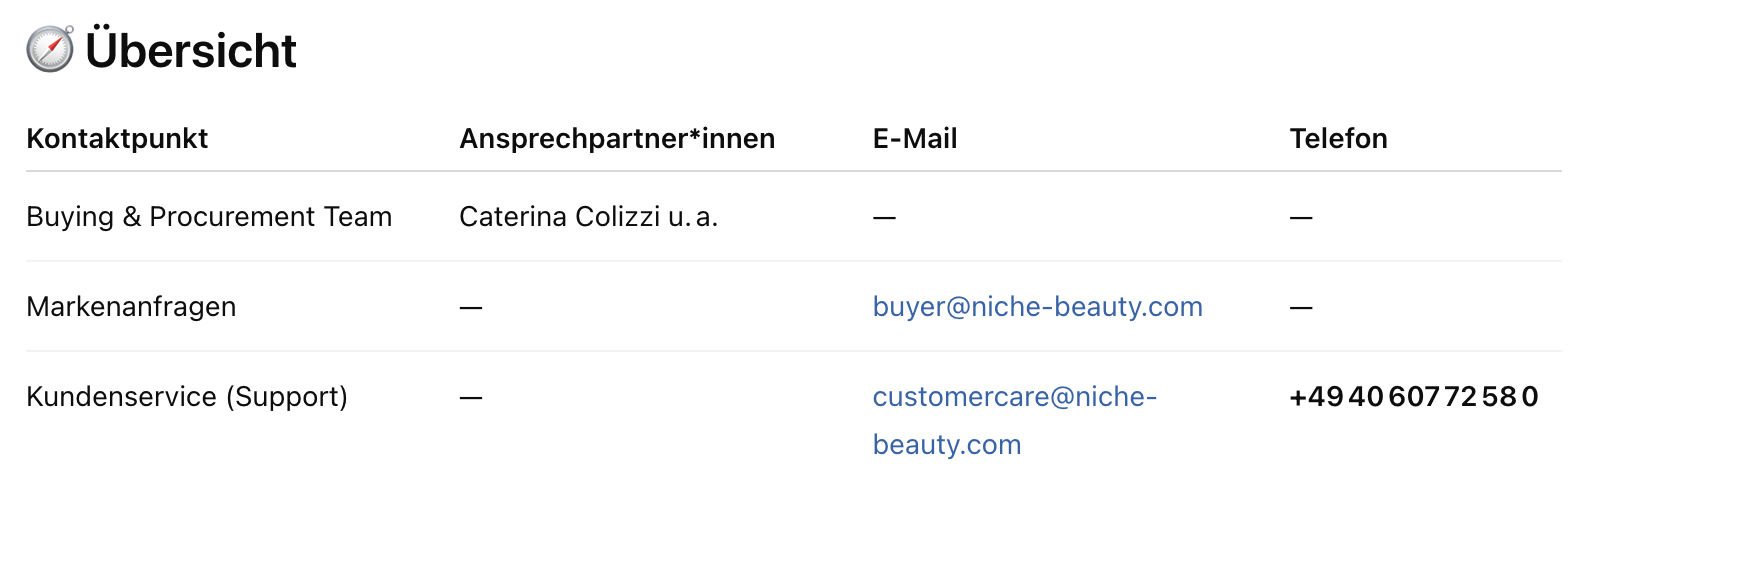
Task: Click the 'u. a.' abbreviation after Colizzi
Action: point(693,217)
